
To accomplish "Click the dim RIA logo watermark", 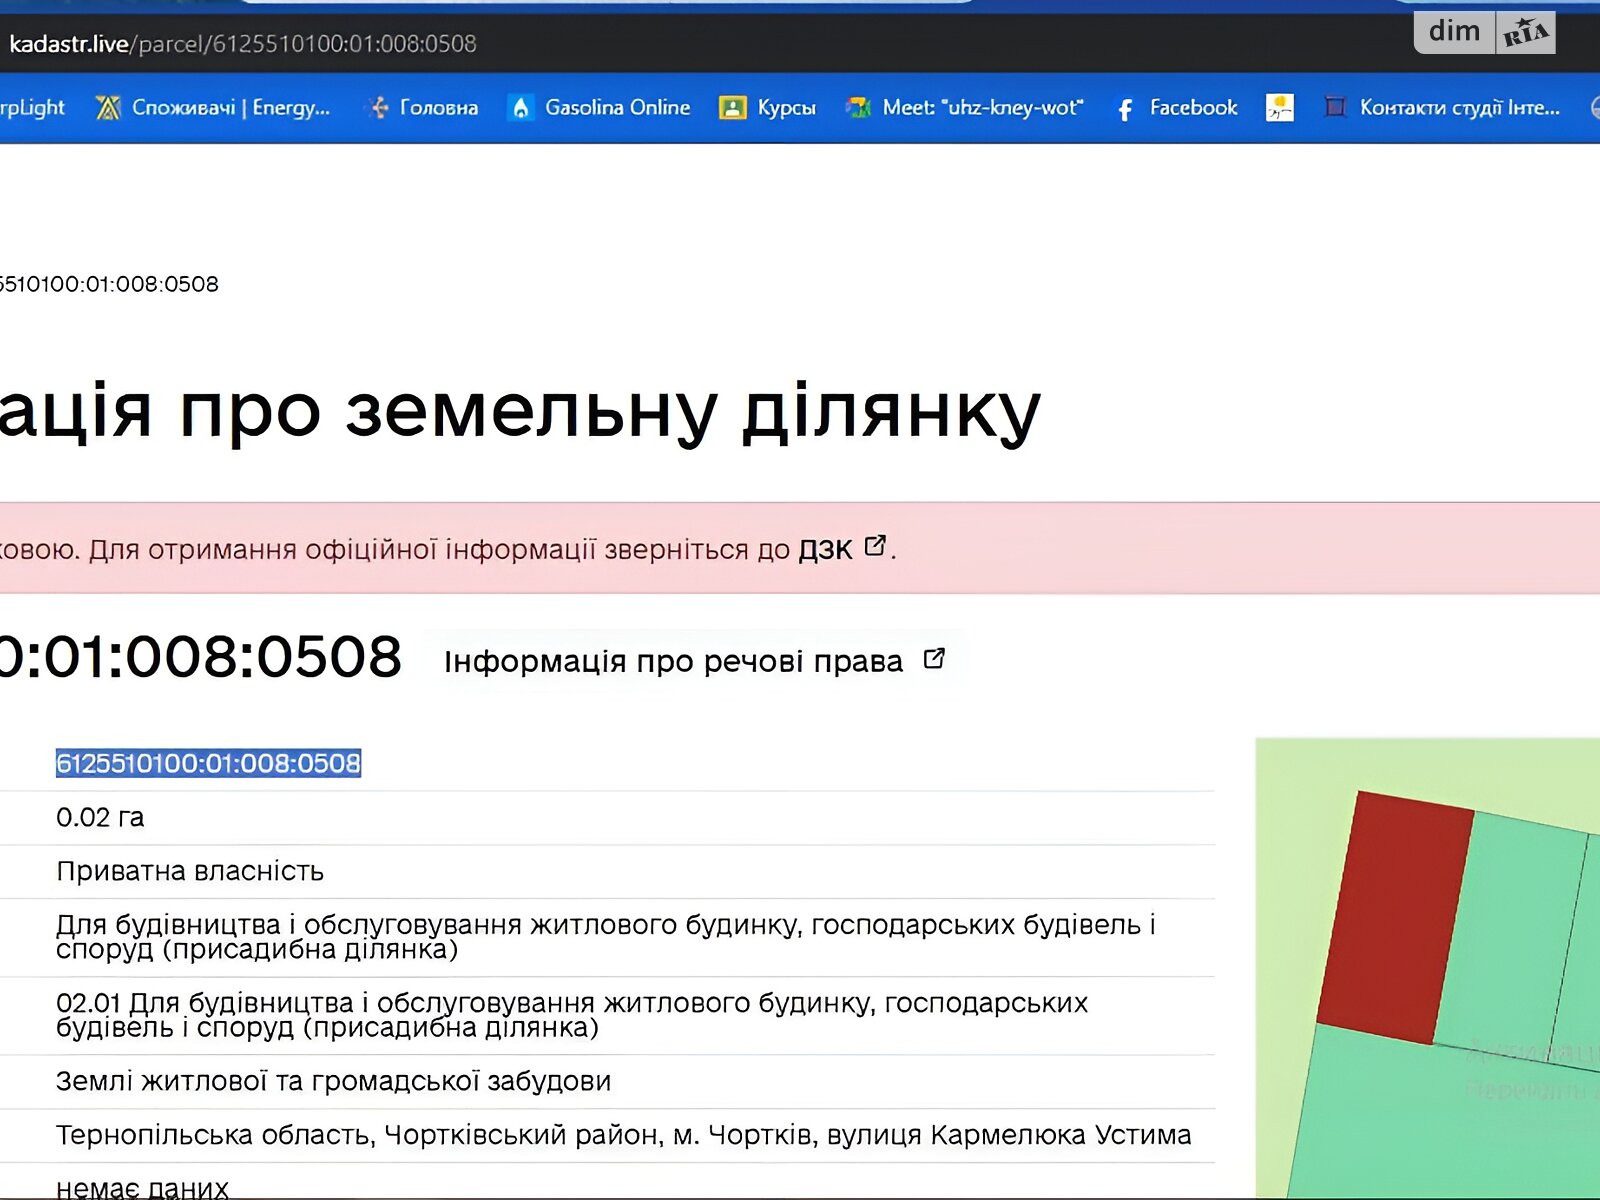I will pyautogui.click(x=1484, y=32).
